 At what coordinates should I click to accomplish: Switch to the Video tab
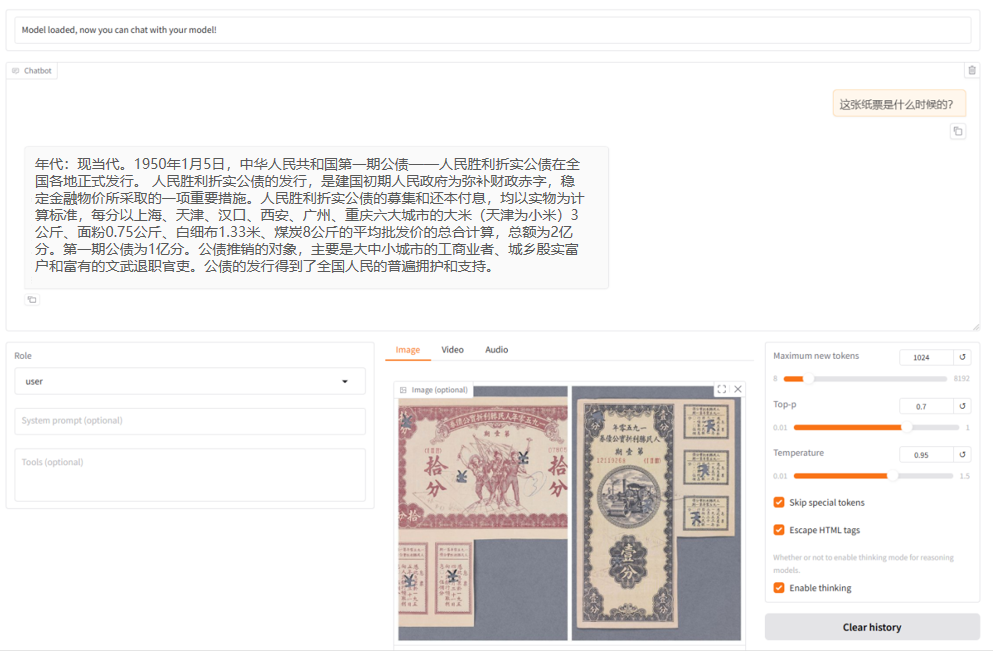pyautogui.click(x=452, y=350)
